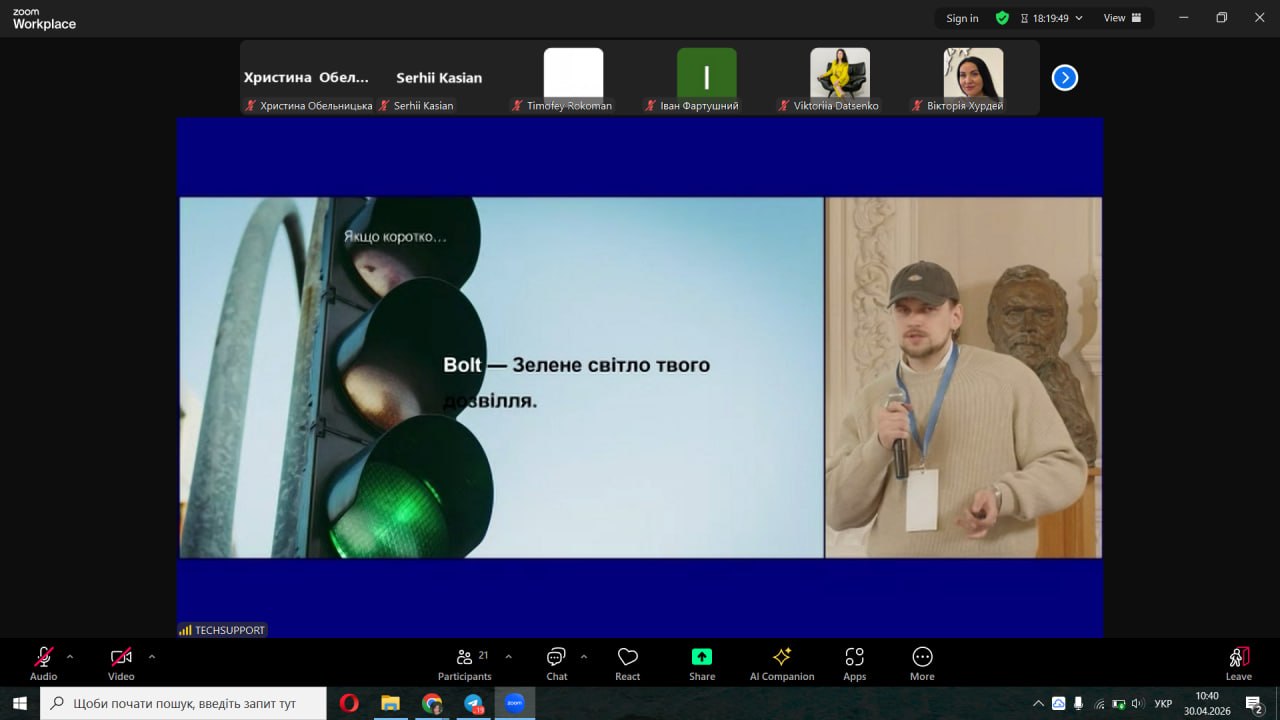Turn on the camera with the Video button
The height and width of the screenshot is (720, 1280).
pos(121,663)
